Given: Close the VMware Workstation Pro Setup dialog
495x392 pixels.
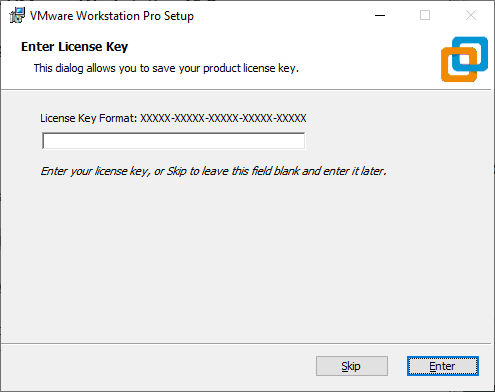Looking at the screenshot, I should tap(471, 15).
